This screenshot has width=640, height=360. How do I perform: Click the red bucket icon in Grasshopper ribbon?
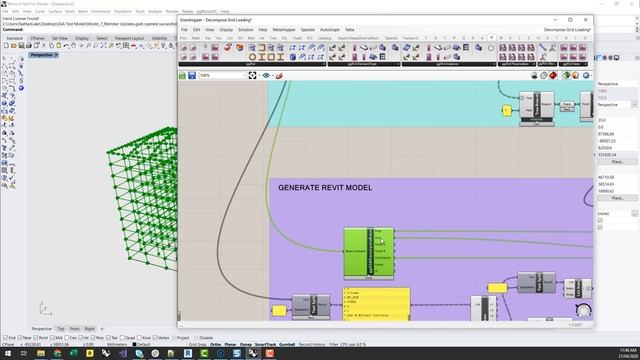228,48
